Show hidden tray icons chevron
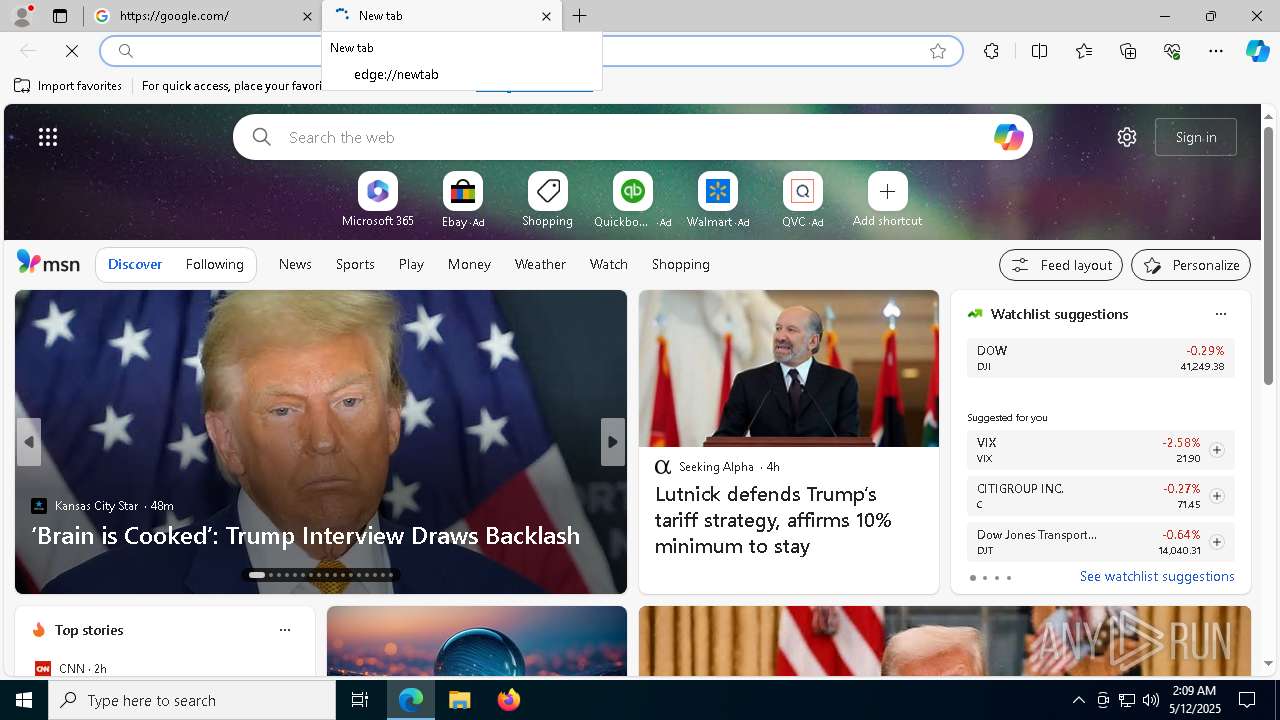The width and height of the screenshot is (1280, 720). pos(1078,700)
